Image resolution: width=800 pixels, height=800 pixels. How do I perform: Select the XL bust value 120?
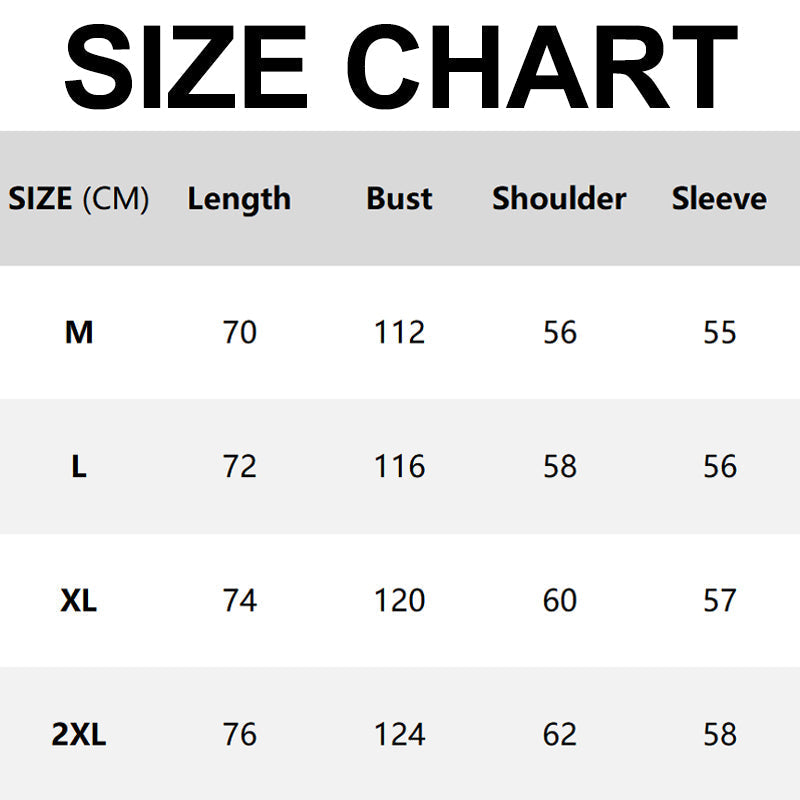click(400, 600)
